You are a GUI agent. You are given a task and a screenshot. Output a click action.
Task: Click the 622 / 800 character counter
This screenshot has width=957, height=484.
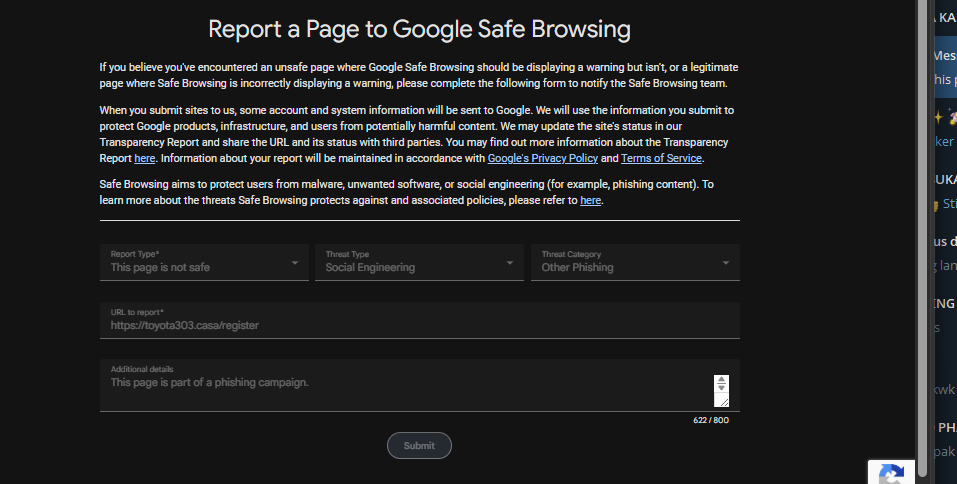point(711,420)
